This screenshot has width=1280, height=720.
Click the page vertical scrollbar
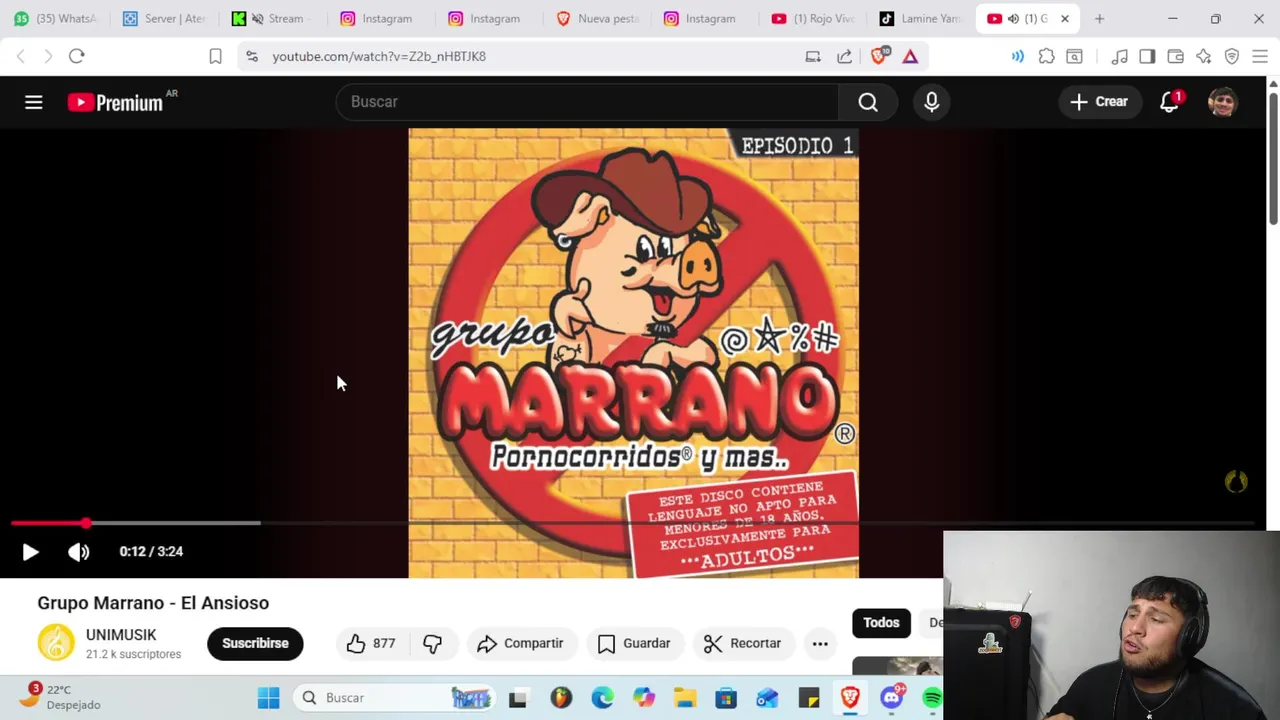(x=1273, y=160)
